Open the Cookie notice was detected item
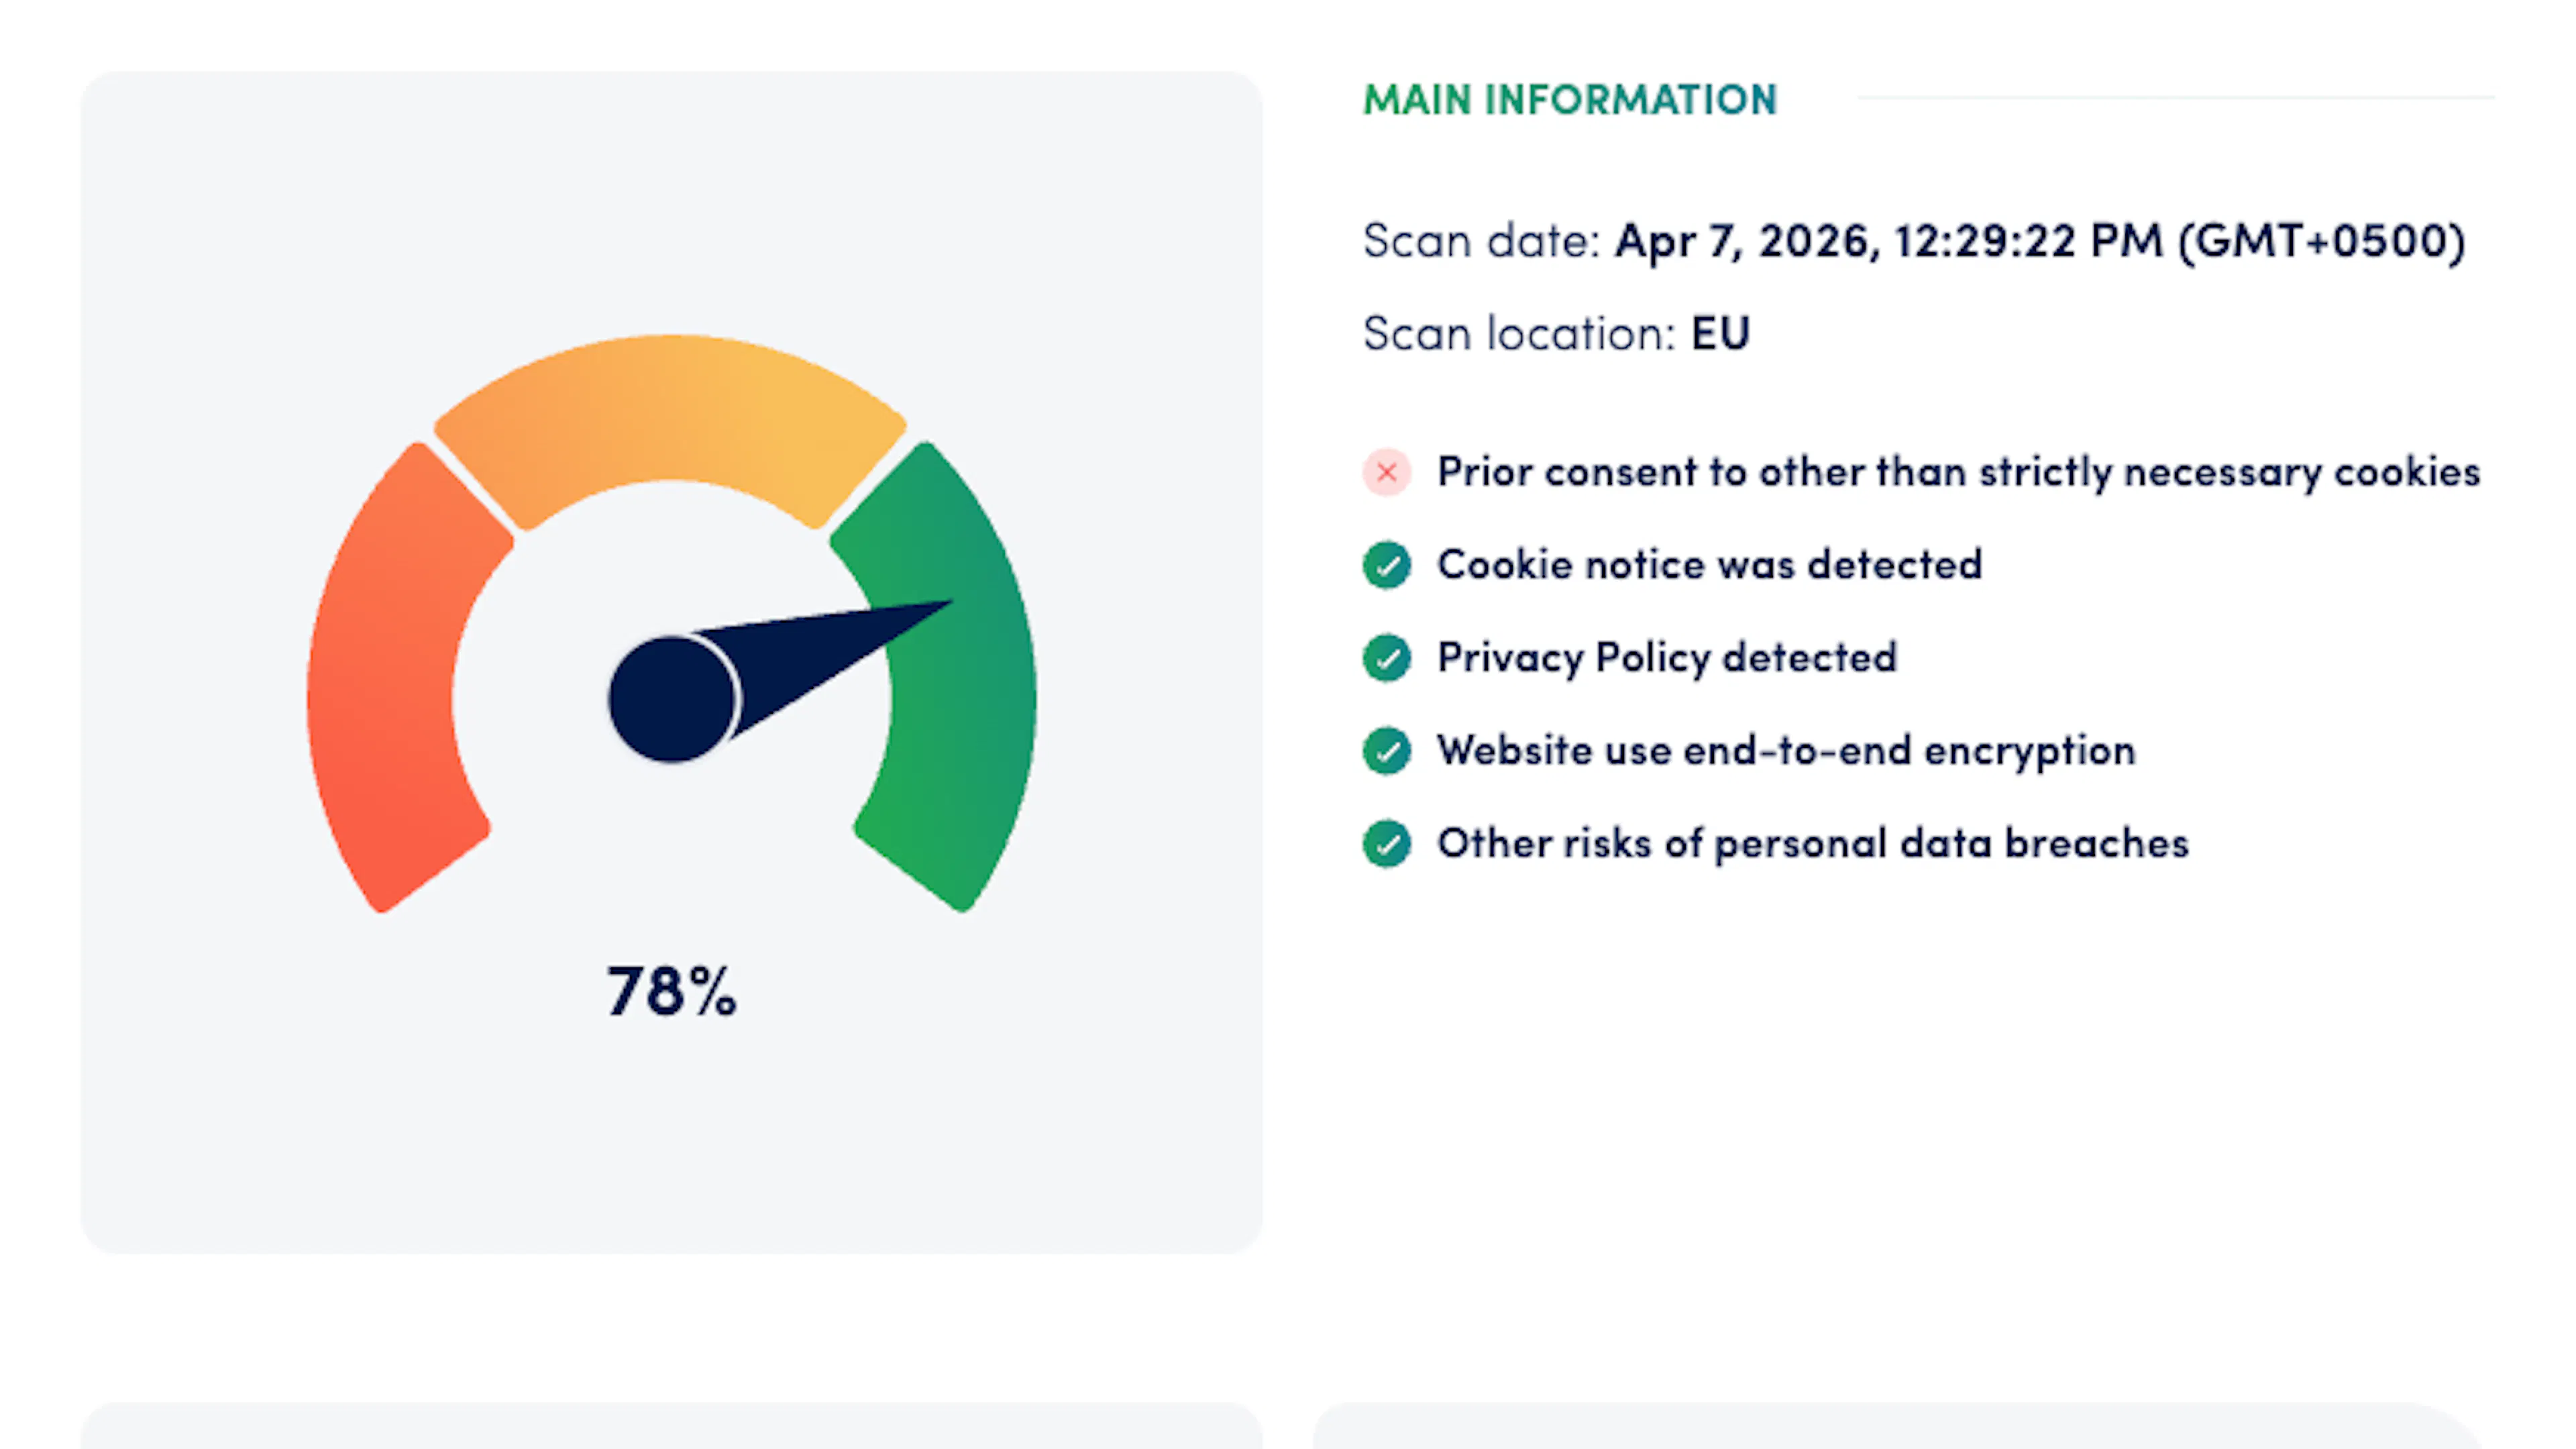 point(1710,565)
